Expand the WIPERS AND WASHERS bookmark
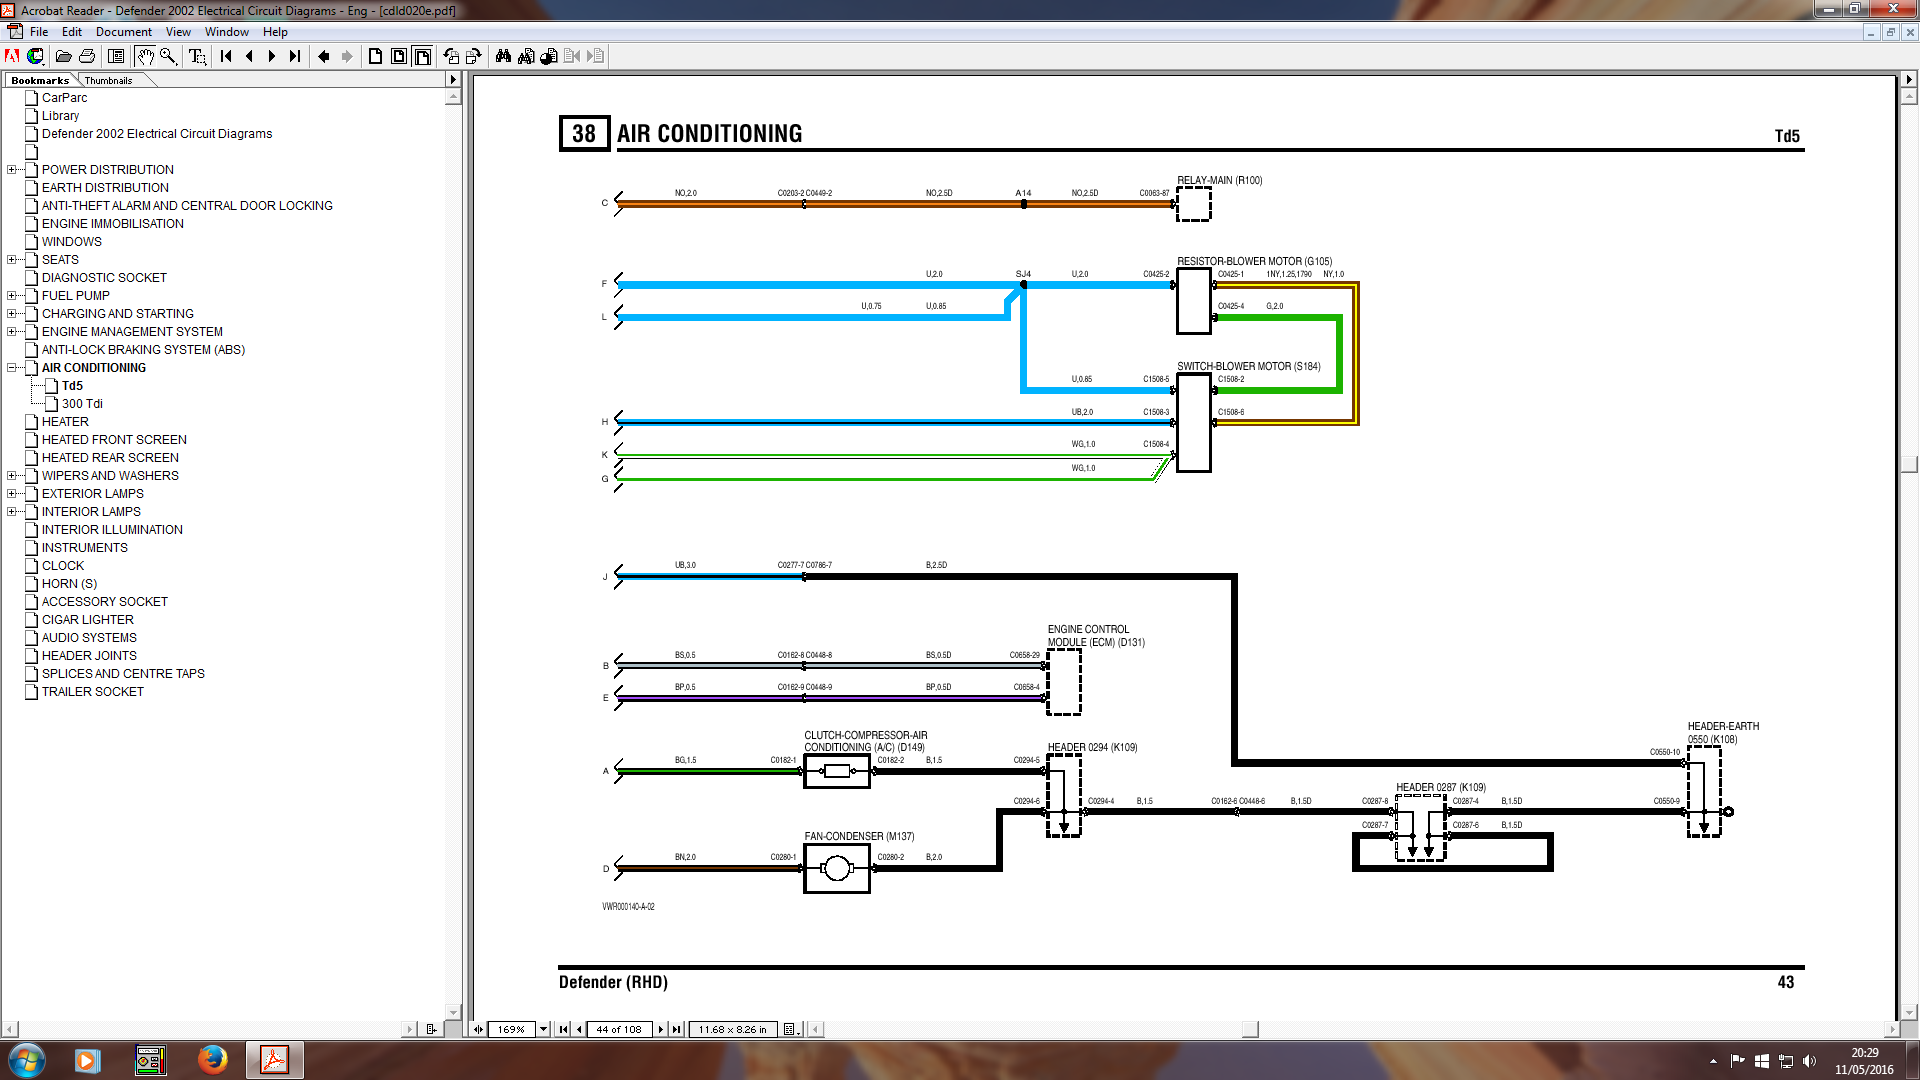 point(12,476)
